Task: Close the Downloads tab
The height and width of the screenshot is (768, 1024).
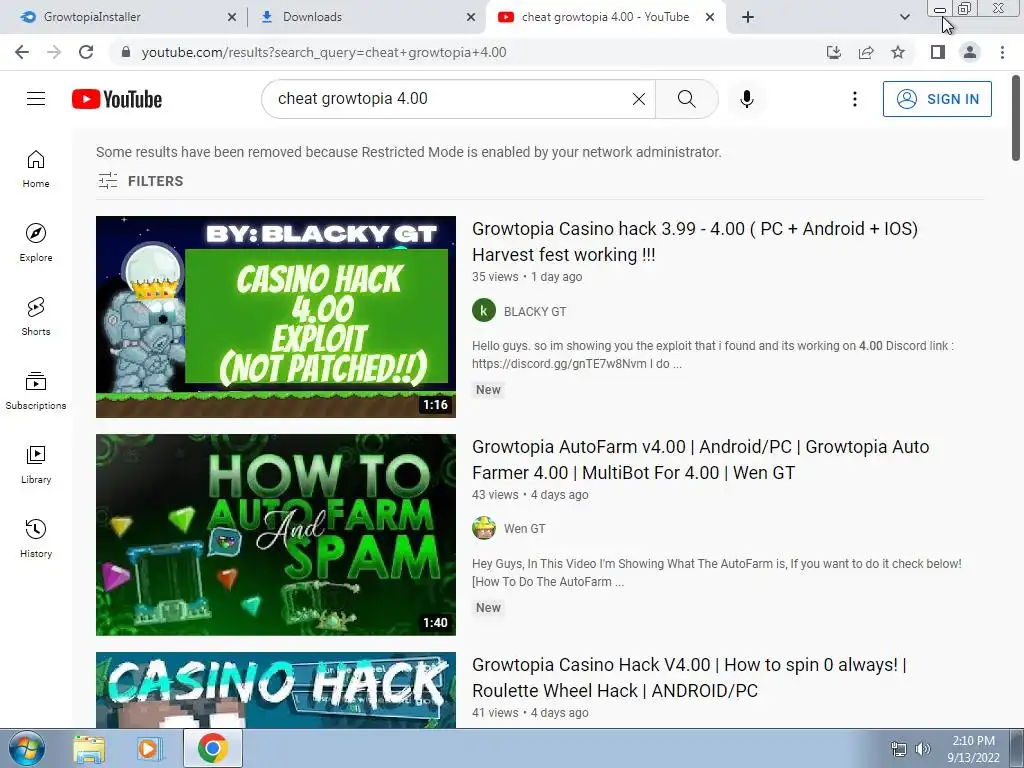Action: click(471, 18)
